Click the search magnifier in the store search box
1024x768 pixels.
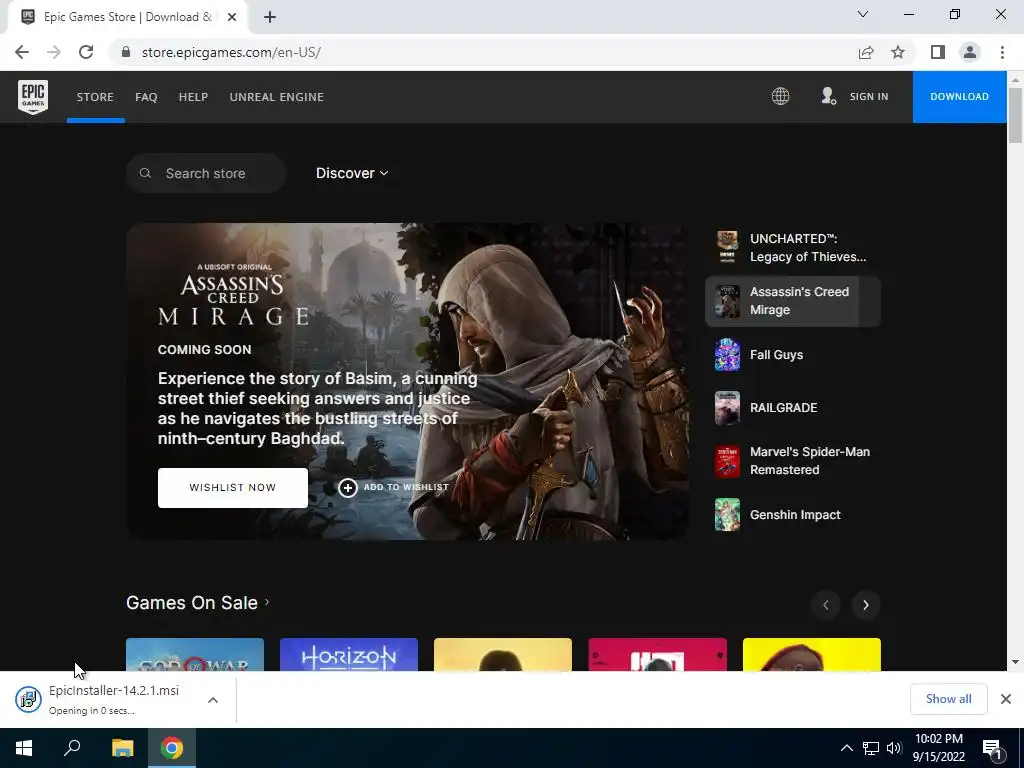(x=146, y=173)
